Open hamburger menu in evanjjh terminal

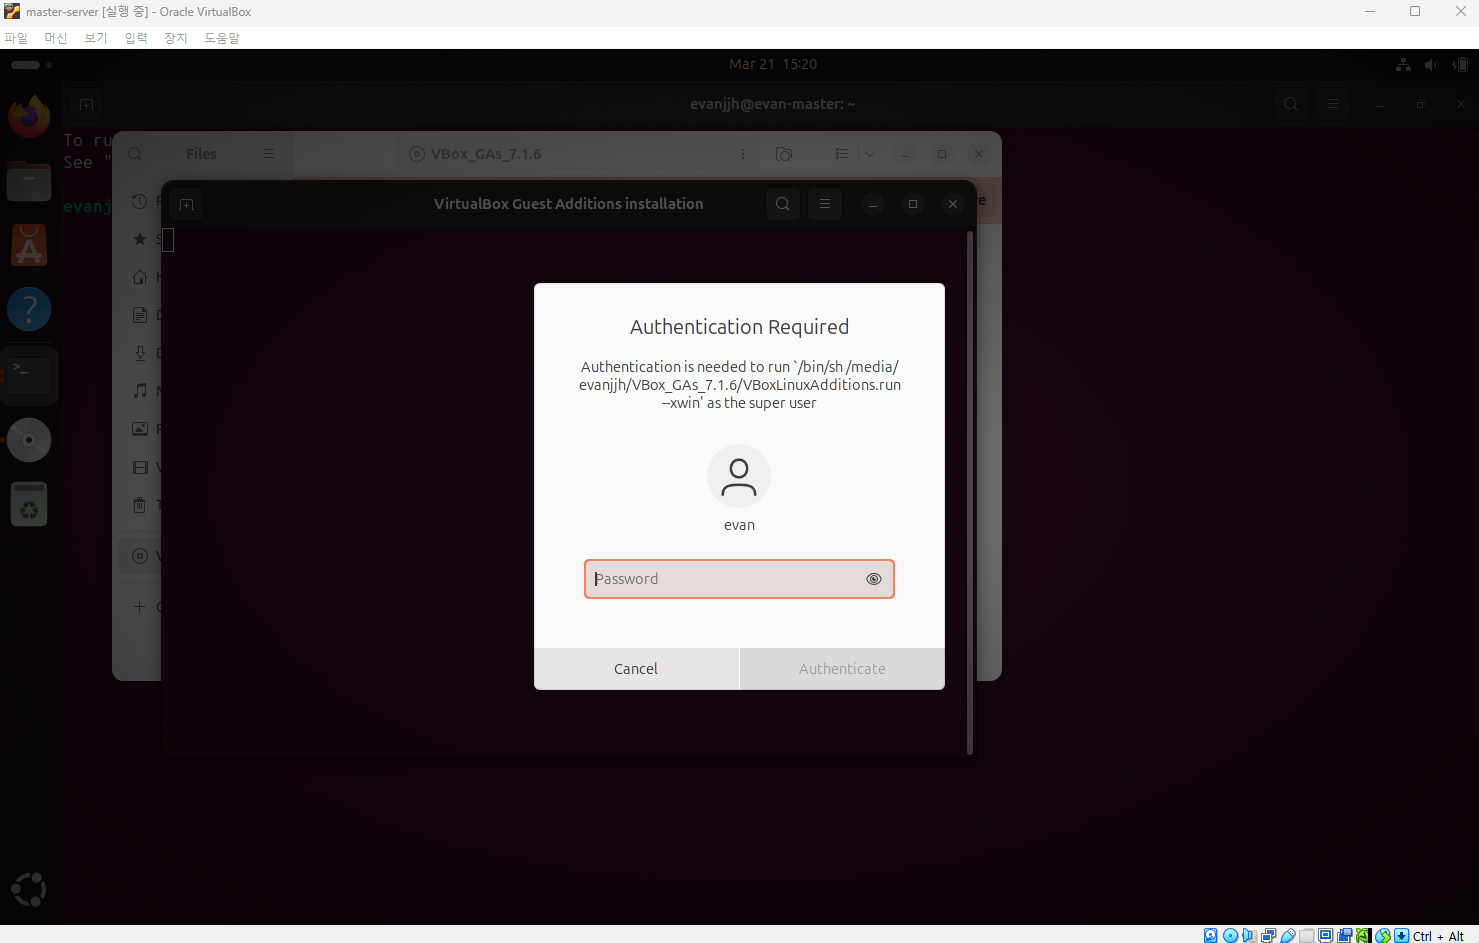pyautogui.click(x=1333, y=104)
